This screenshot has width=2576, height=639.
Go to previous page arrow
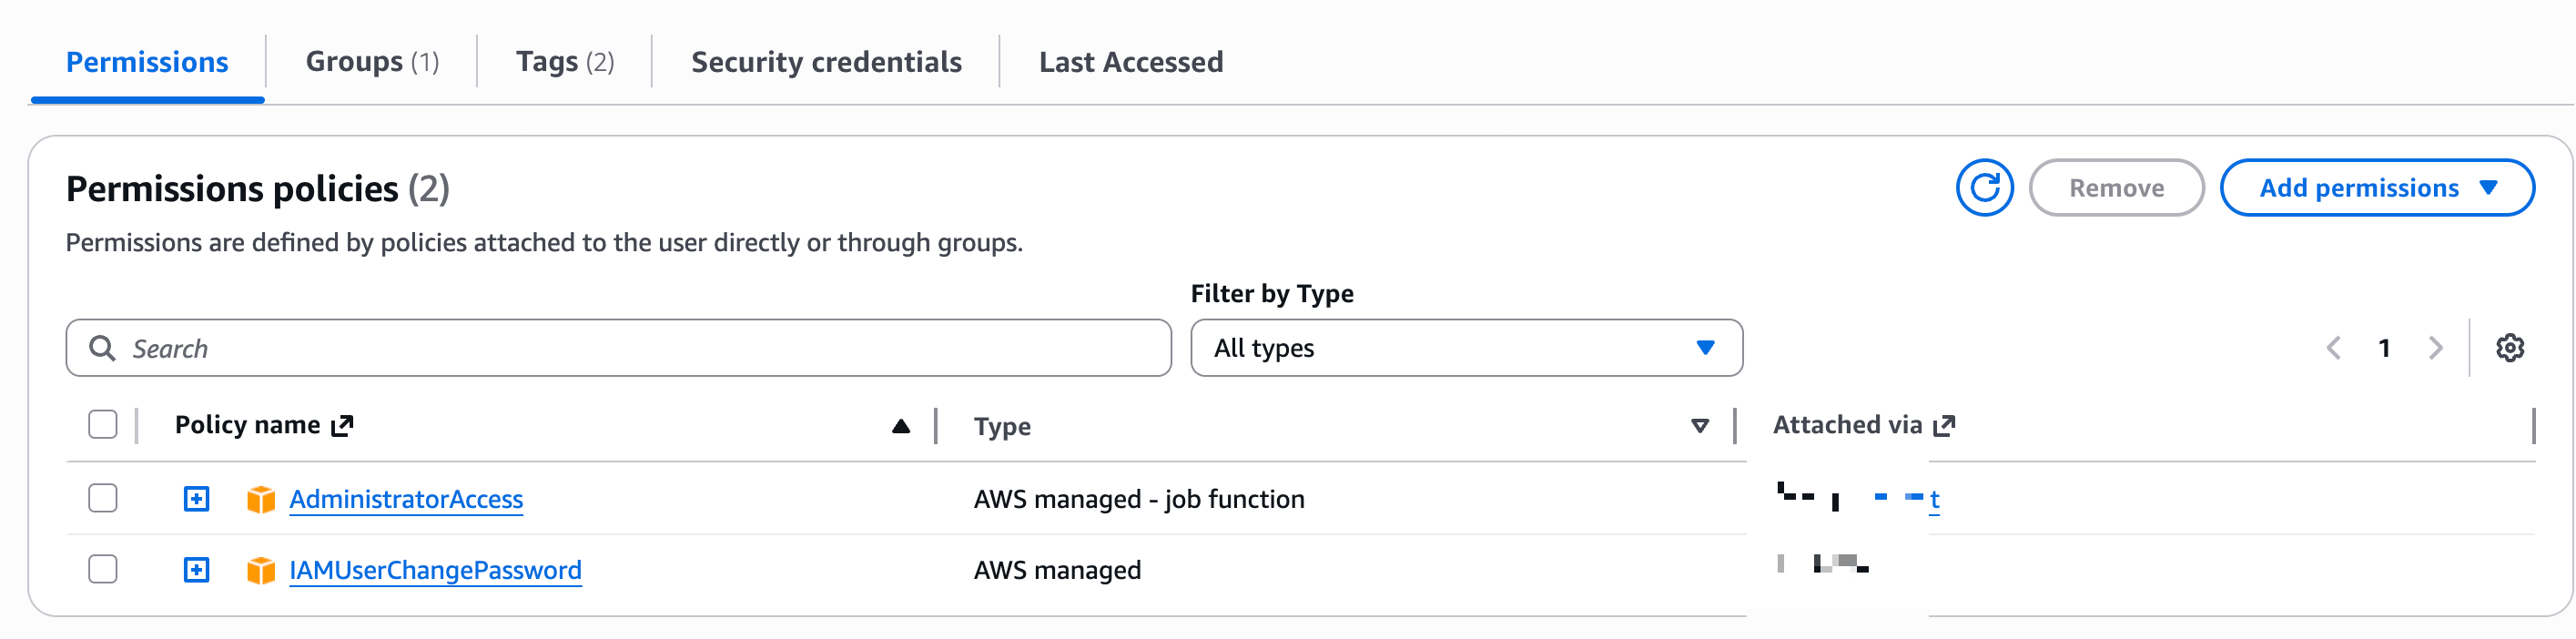coord(2334,348)
